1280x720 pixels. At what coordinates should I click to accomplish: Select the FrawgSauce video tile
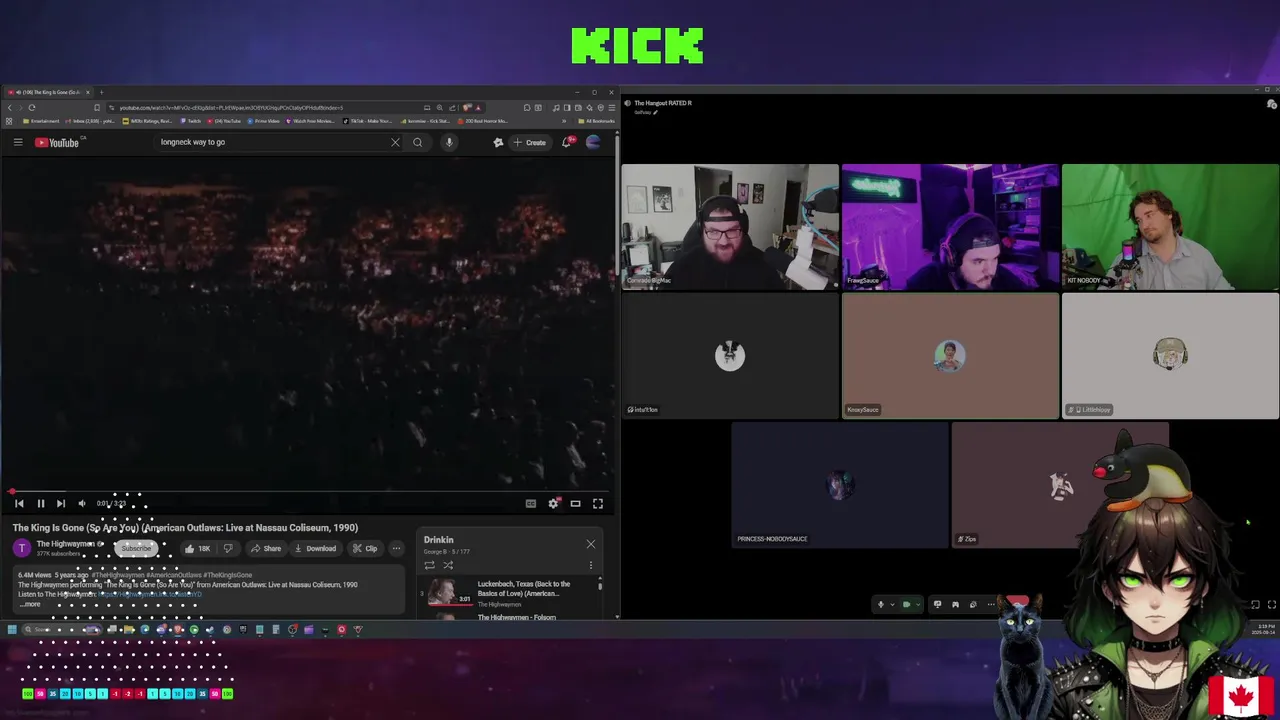(950, 227)
